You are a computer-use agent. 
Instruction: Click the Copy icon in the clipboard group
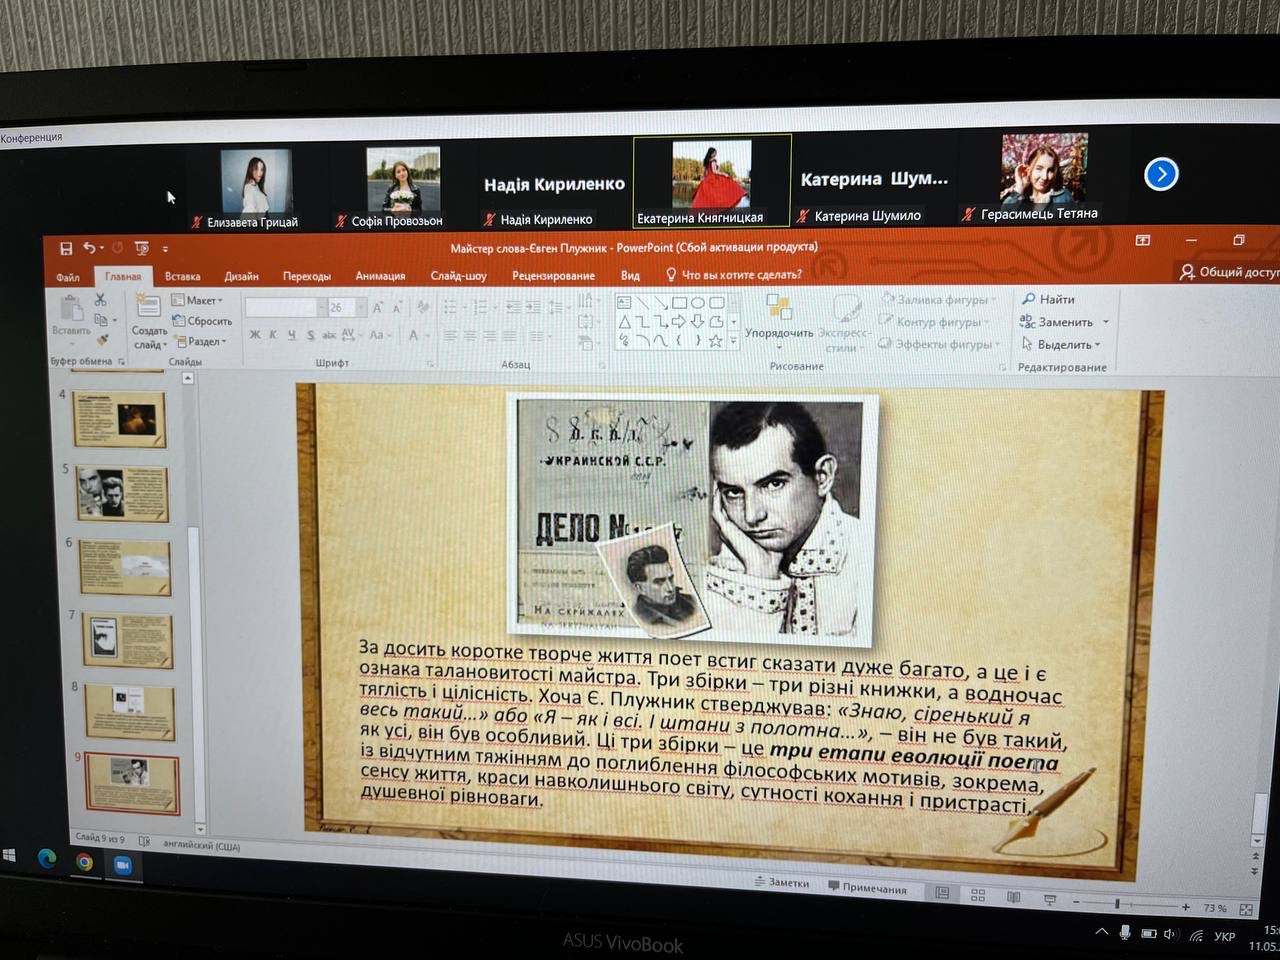pos(100,320)
